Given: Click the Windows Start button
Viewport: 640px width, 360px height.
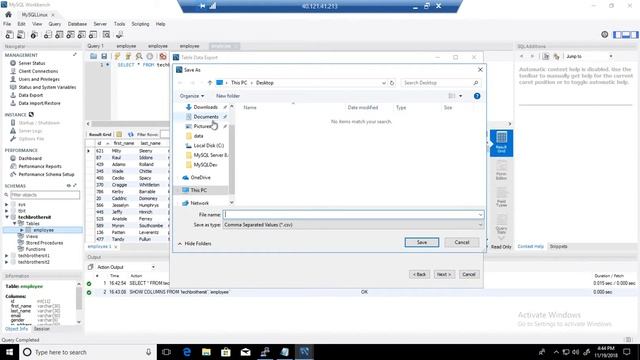Looking at the screenshot, I should coord(9,352).
